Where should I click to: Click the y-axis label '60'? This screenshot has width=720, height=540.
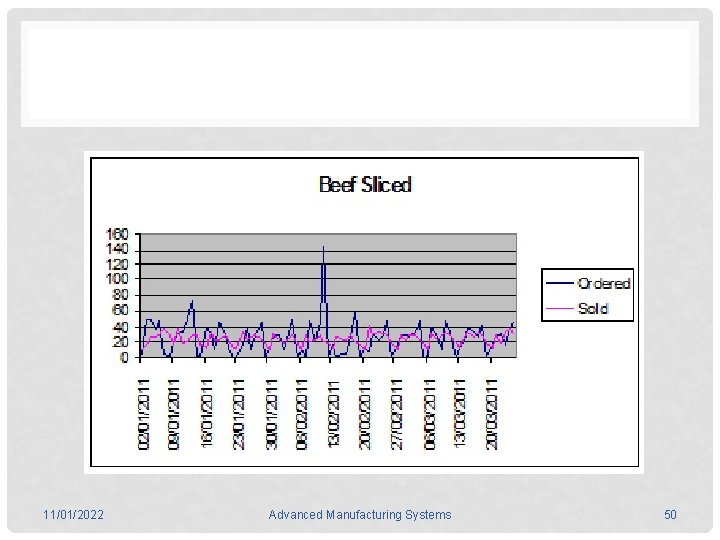point(120,311)
